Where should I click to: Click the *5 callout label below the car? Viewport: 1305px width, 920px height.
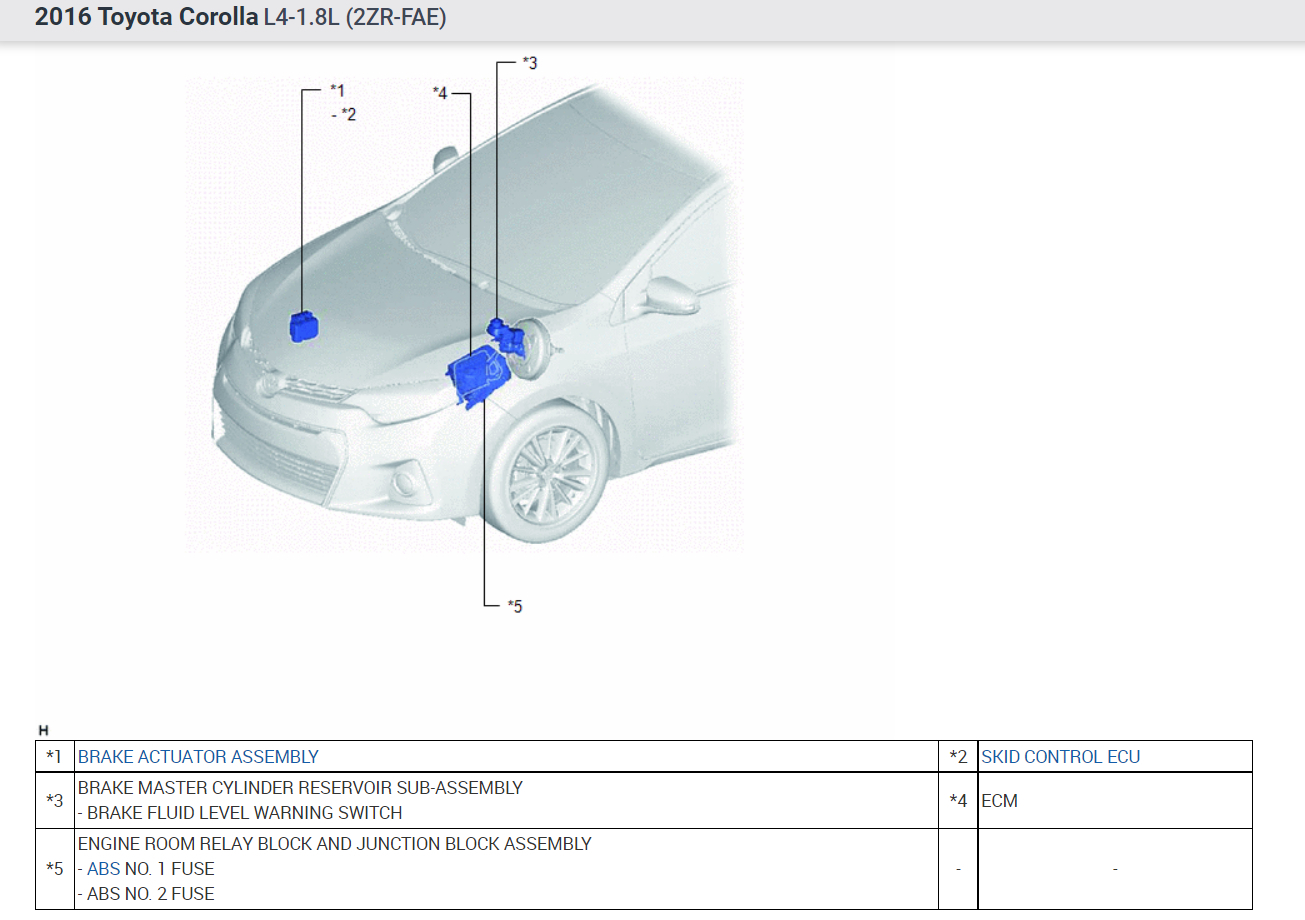(515, 606)
